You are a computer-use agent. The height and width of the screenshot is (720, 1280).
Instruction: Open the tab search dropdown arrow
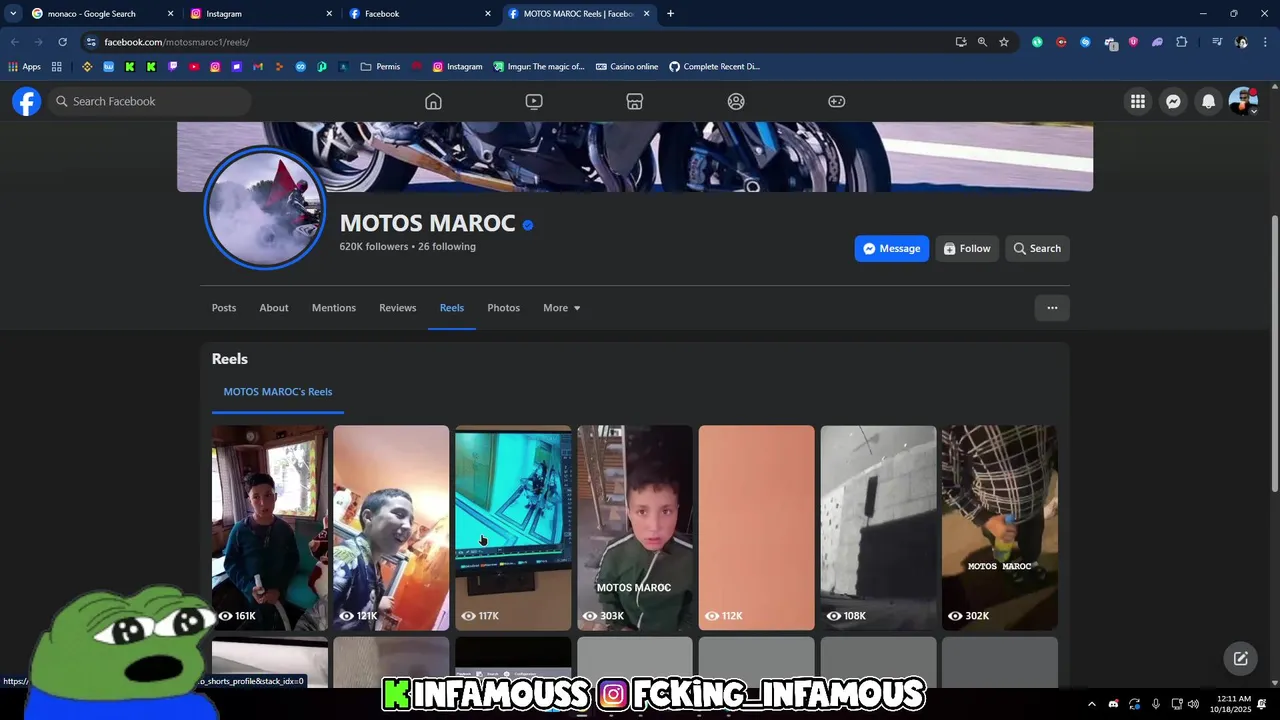pos(13,14)
